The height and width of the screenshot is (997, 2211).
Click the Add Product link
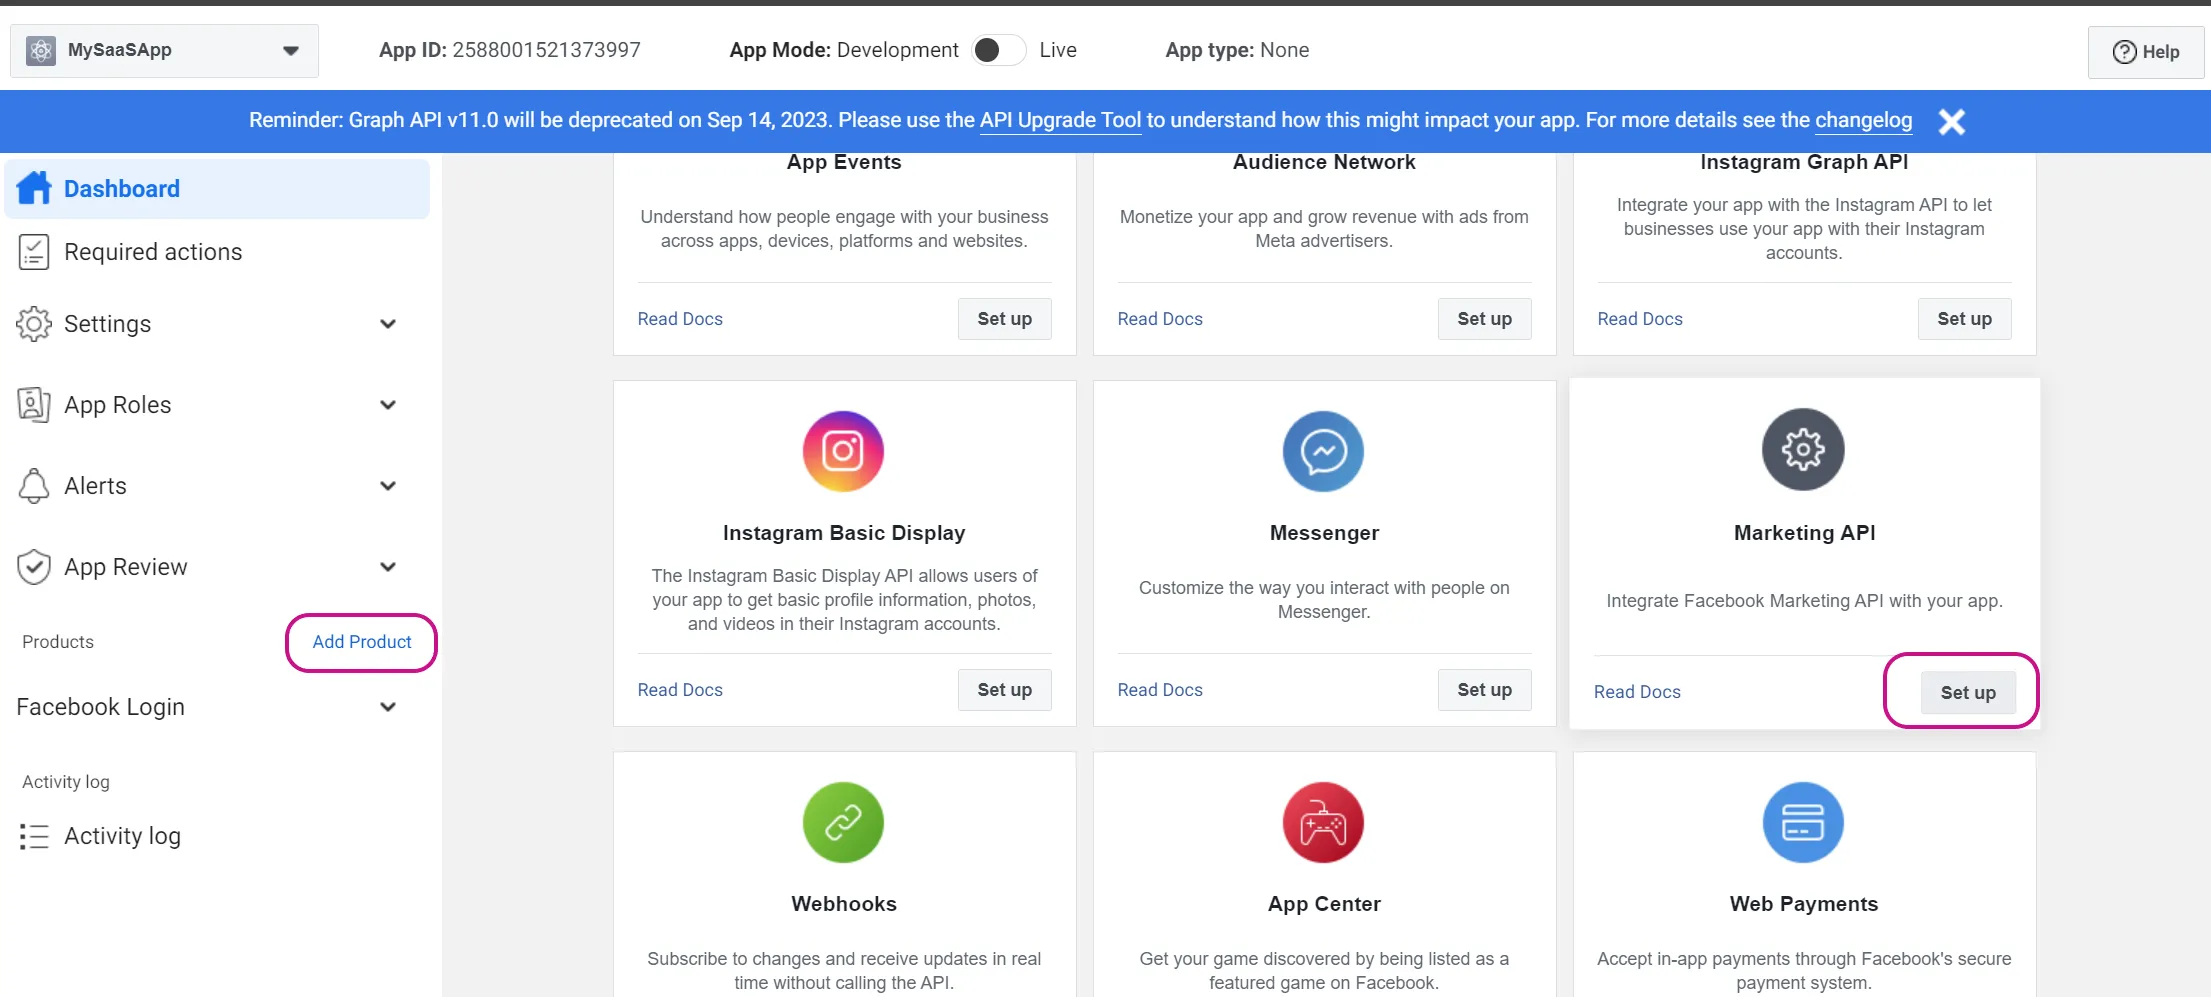click(x=362, y=642)
